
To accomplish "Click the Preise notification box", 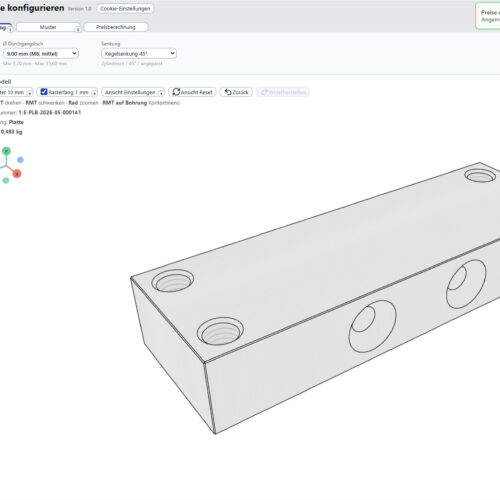I will pyautogui.click(x=488, y=16).
